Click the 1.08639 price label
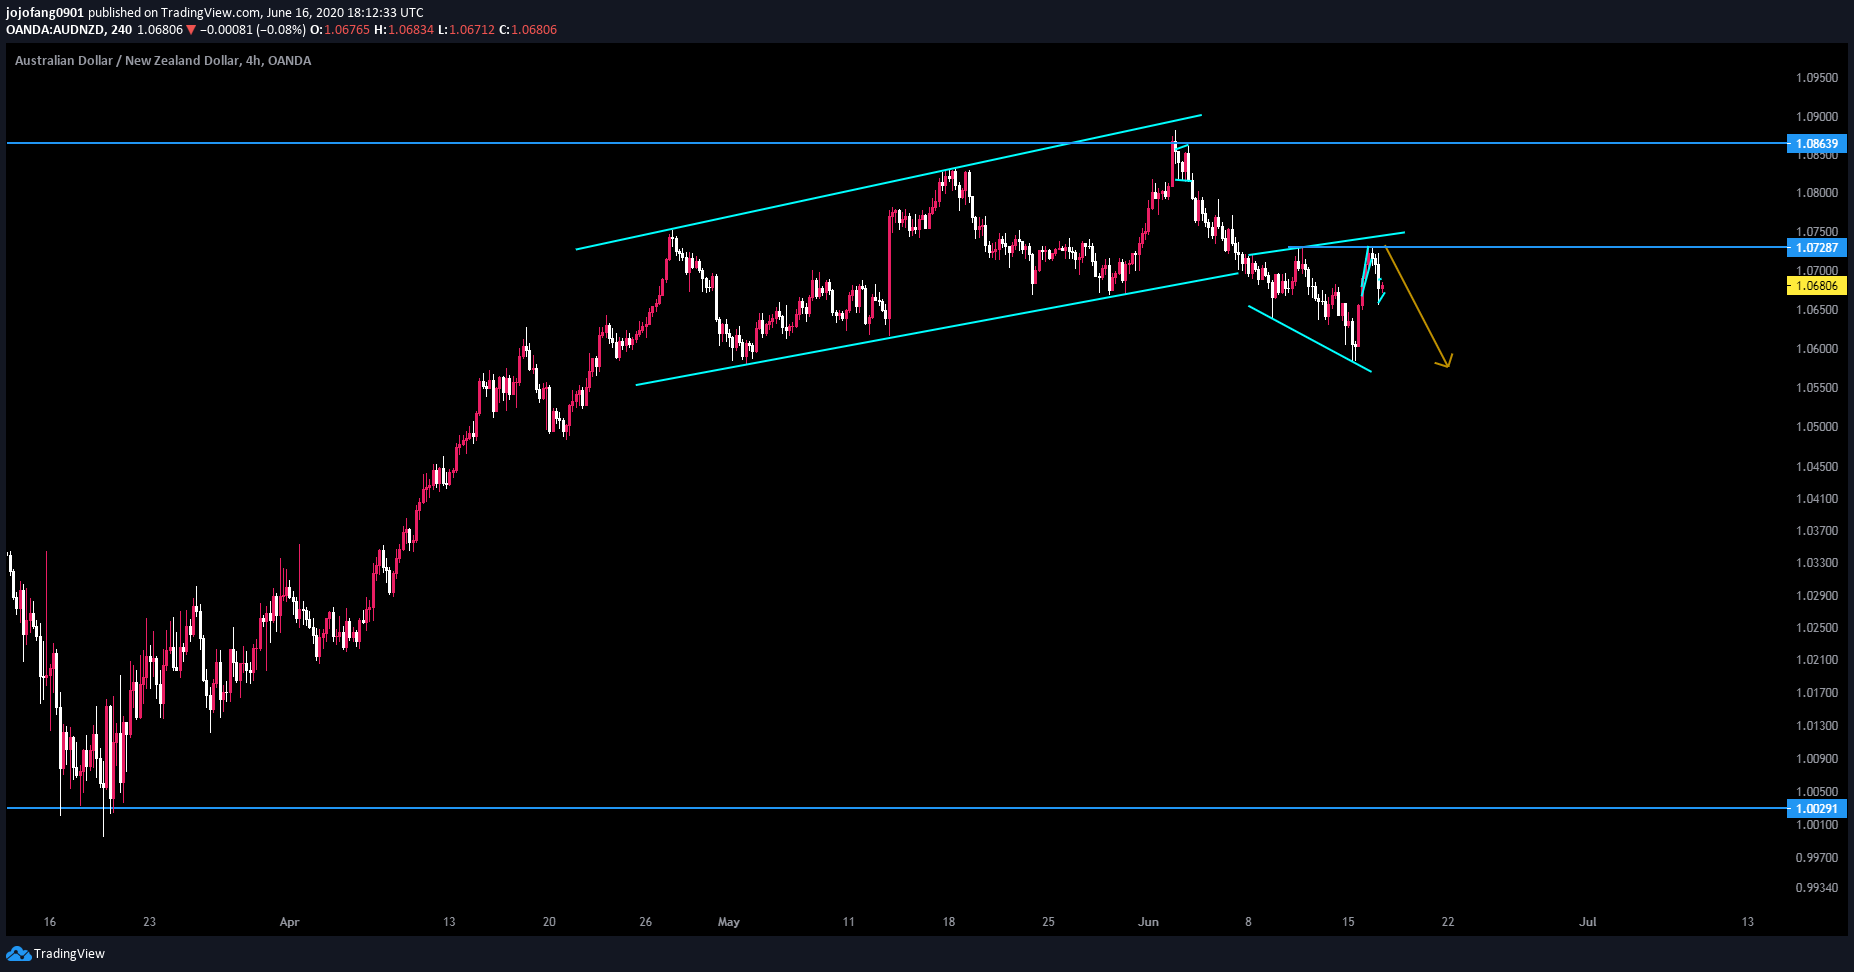Image resolution: width=1854 pixels, height=972 pixels. click(x=1816, y=143)
